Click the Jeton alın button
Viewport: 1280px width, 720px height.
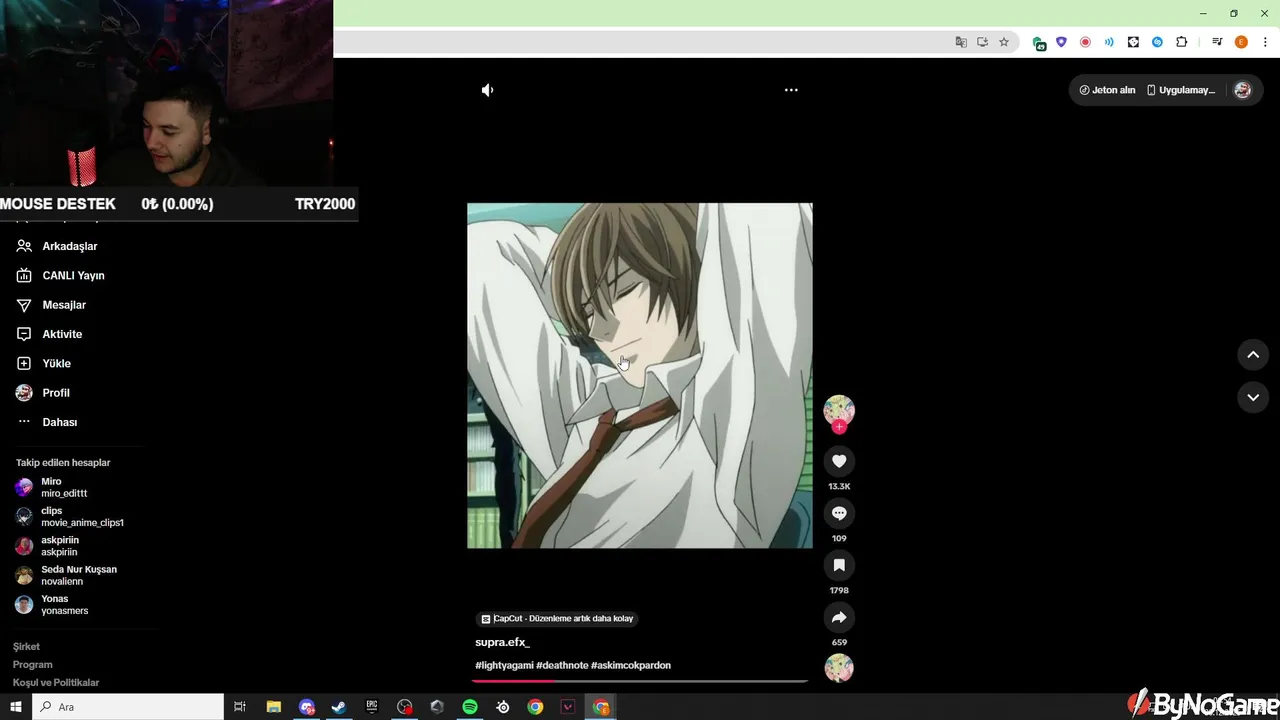(1107, 90)
